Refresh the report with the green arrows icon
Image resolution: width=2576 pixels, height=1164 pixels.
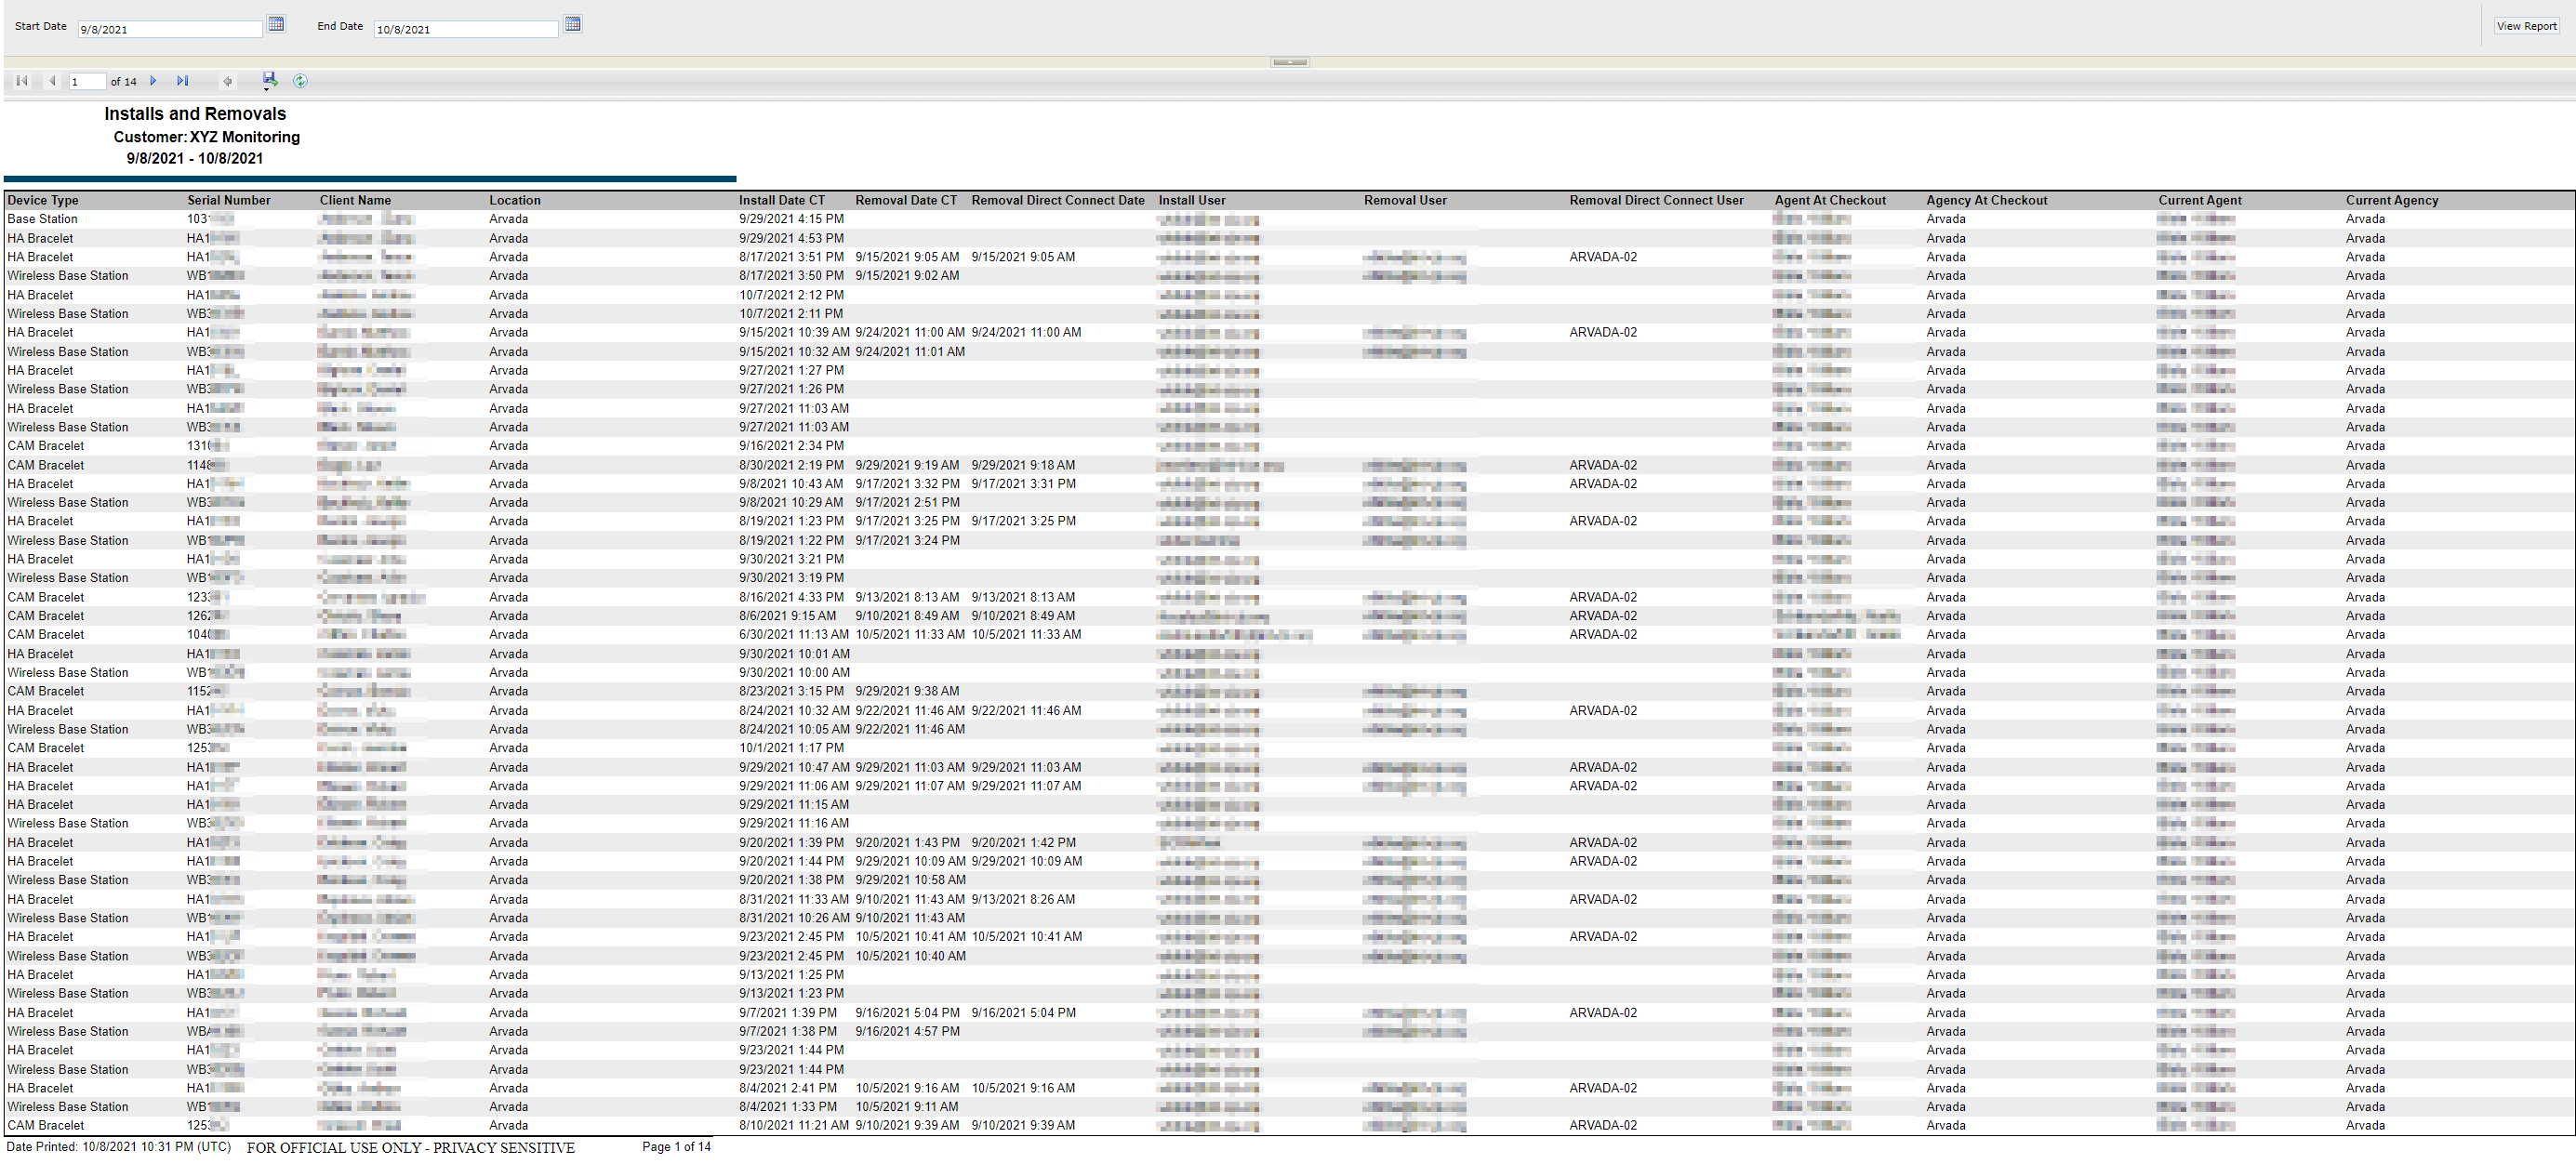(x=300, y=81)
